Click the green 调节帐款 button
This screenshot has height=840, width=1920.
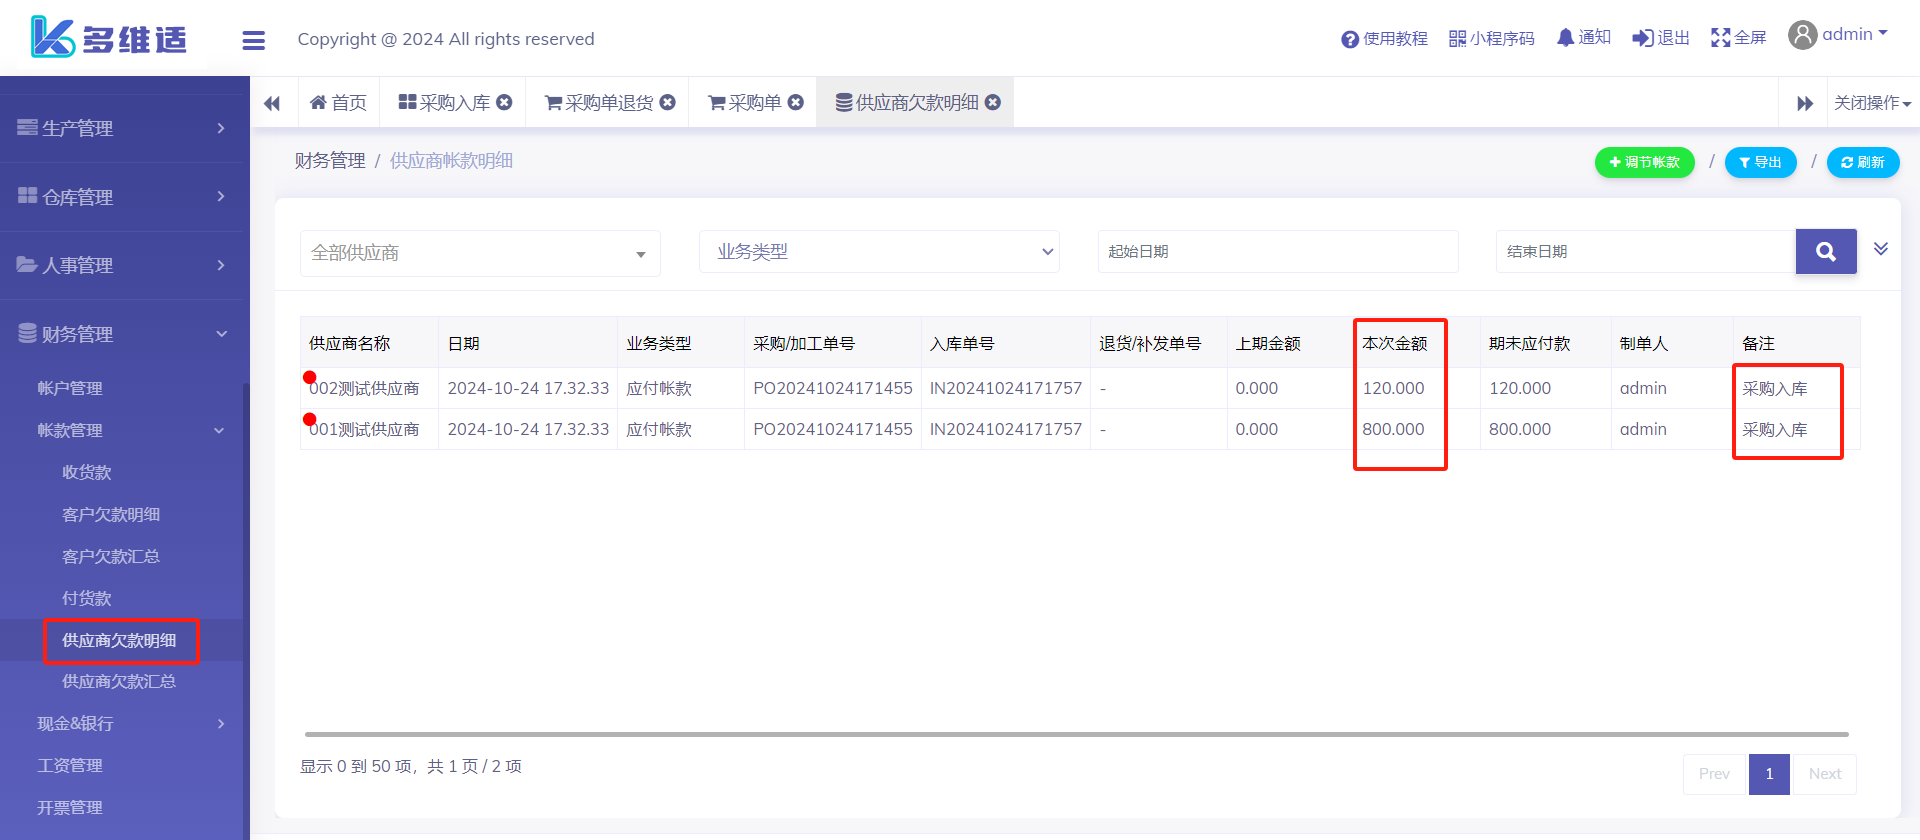tap(1644, 162)
